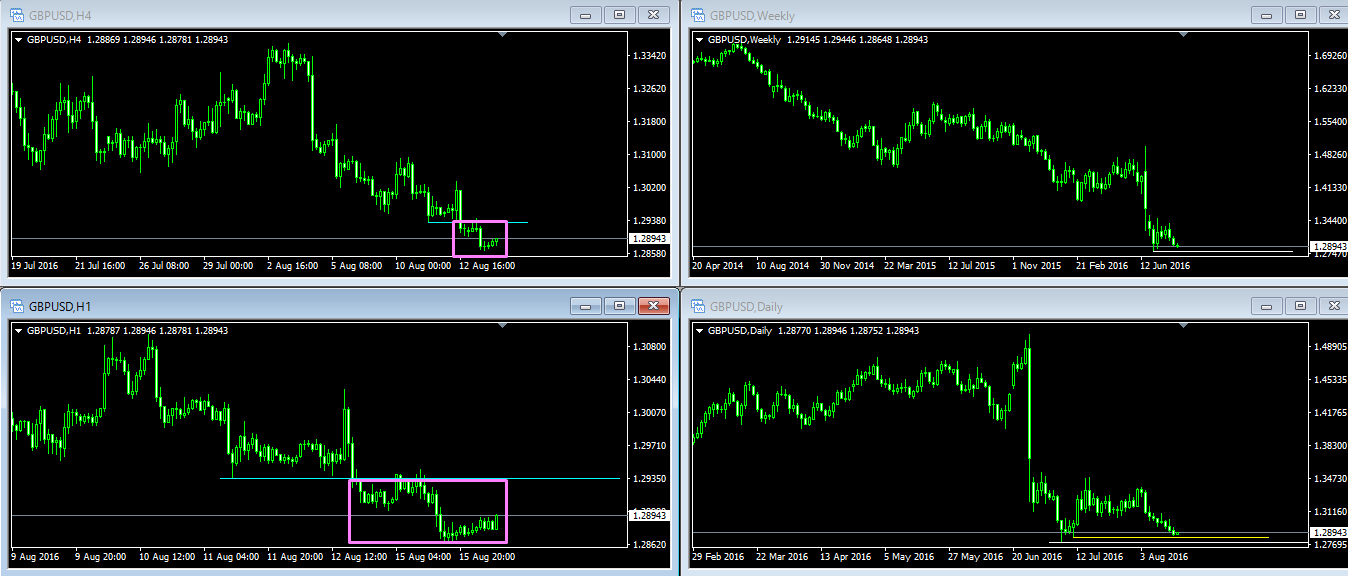Viewport: 1348px width, 576px height.
Task: Maximize the GBPUSD,Daily chart window
Action: [1299, 306]
